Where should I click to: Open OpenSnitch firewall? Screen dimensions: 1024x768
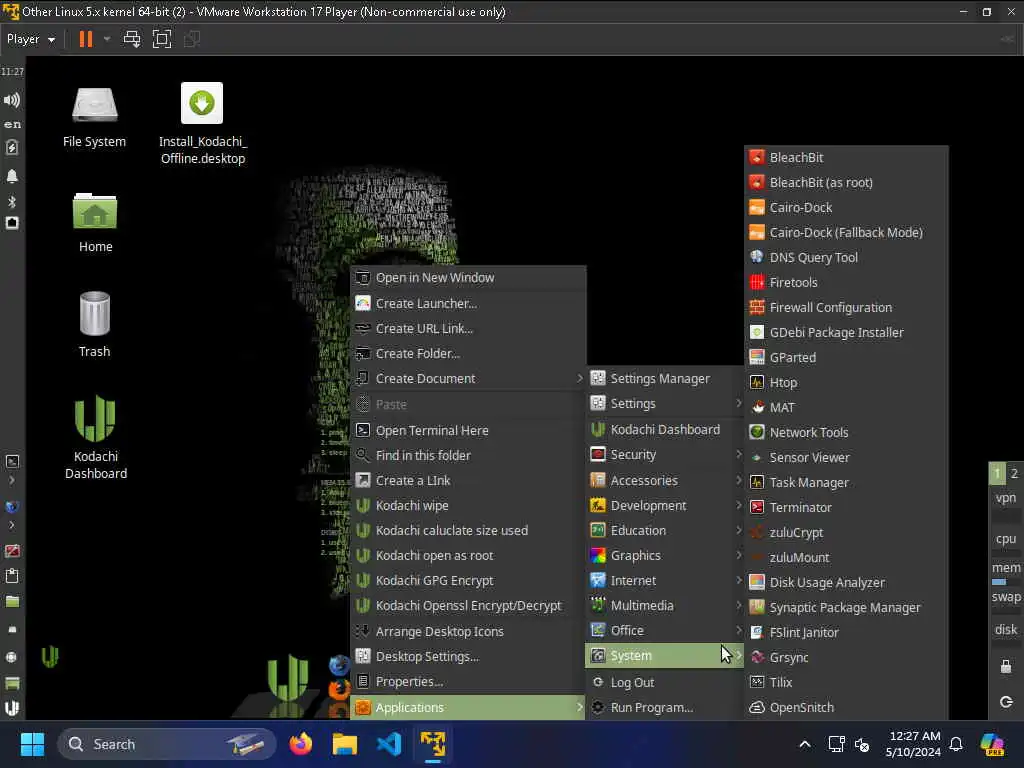point(846,707)
